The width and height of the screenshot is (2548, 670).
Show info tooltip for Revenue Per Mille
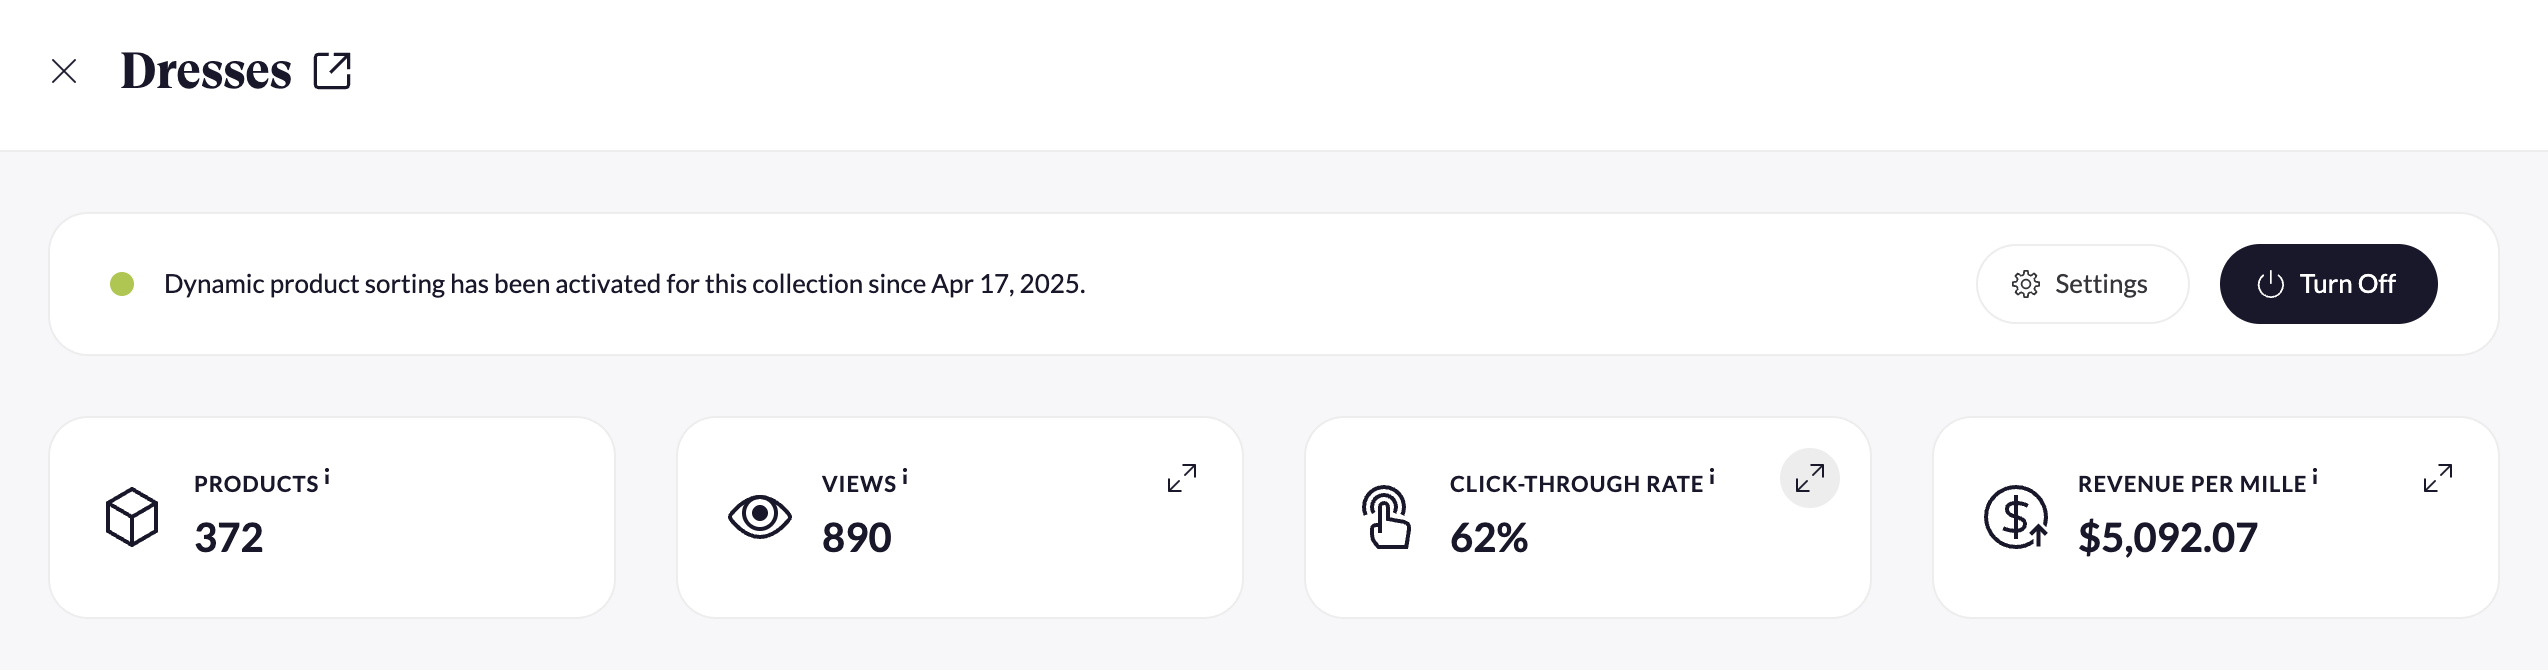pyautogui.click(x=2315, y=478)
